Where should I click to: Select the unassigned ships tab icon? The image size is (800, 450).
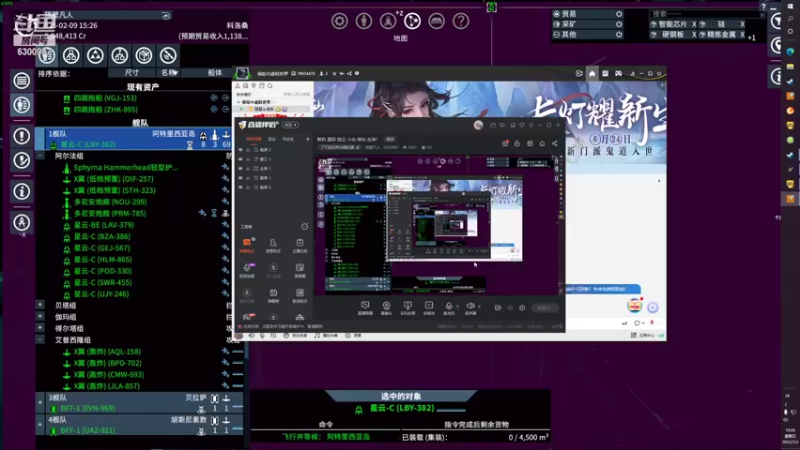click(x=119, y=55)
